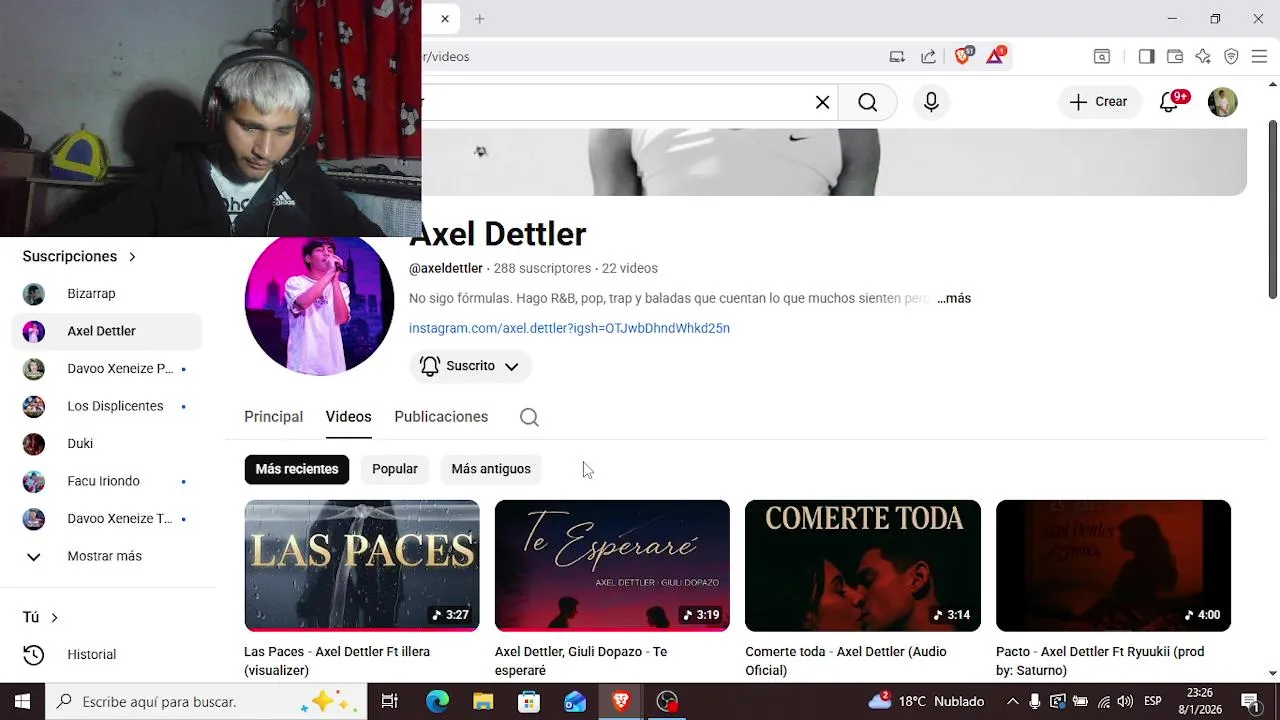Screen dimensions: 1280x720
Task: Click the tab search icon in browser toolbar
Action: 1102,57
